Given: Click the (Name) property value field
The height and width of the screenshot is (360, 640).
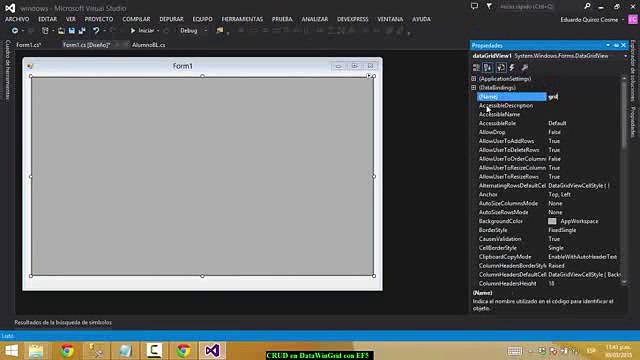Looking at the screenshot, I should [x=584, y=97].
